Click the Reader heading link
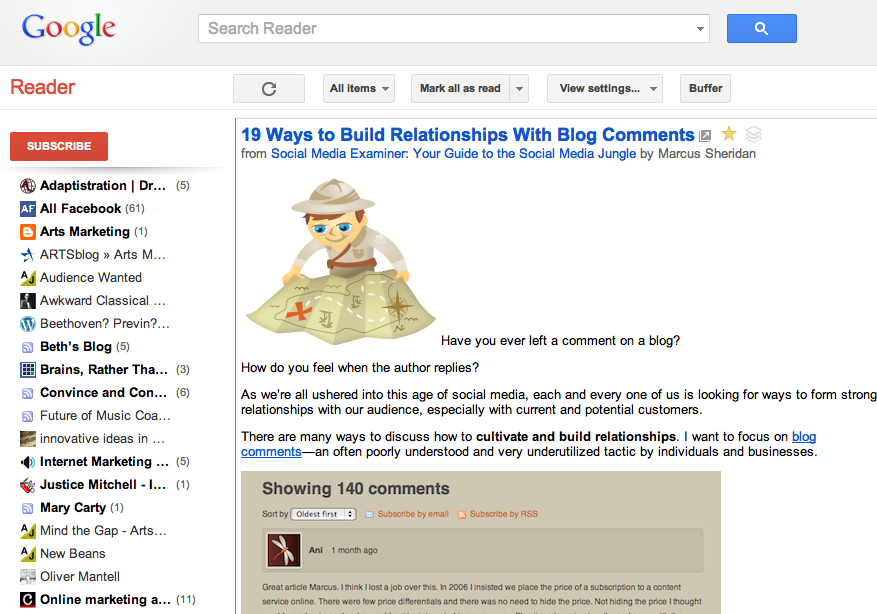 [43, 87]
